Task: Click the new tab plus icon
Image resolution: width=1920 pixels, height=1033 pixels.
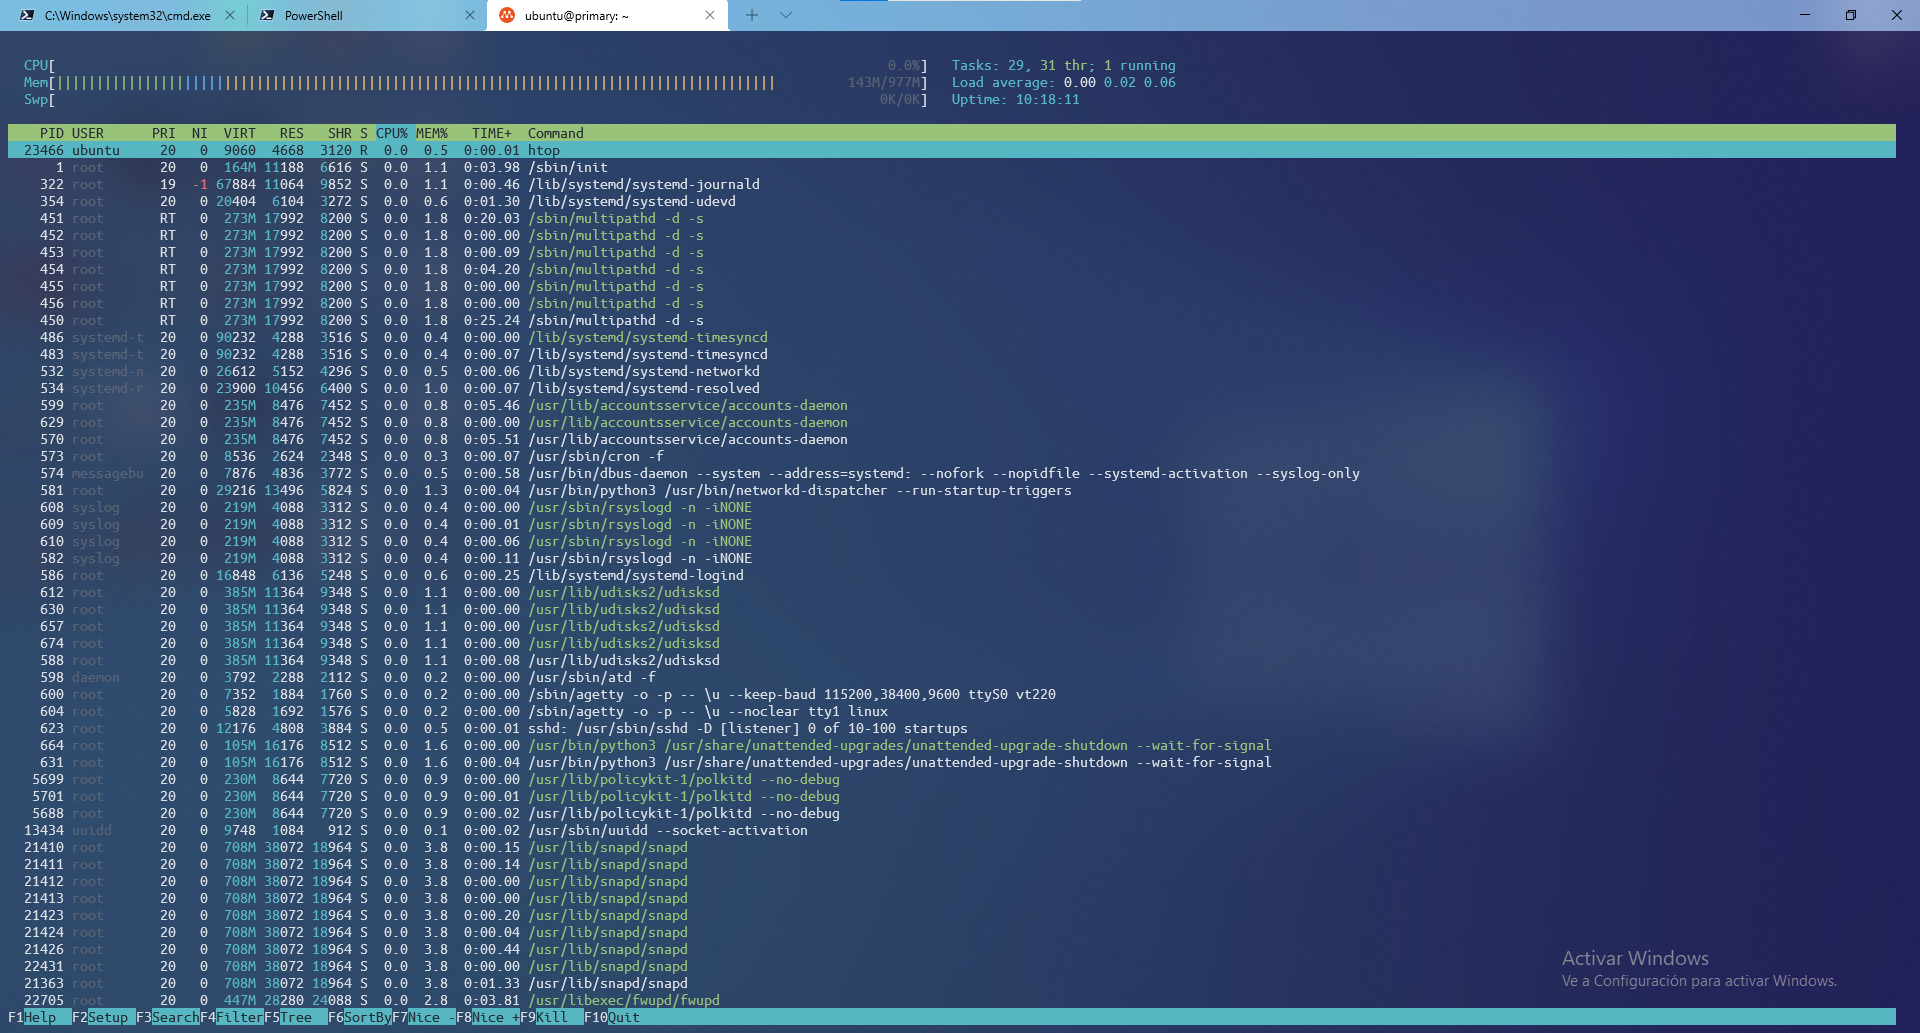Action: coord(752,15)
